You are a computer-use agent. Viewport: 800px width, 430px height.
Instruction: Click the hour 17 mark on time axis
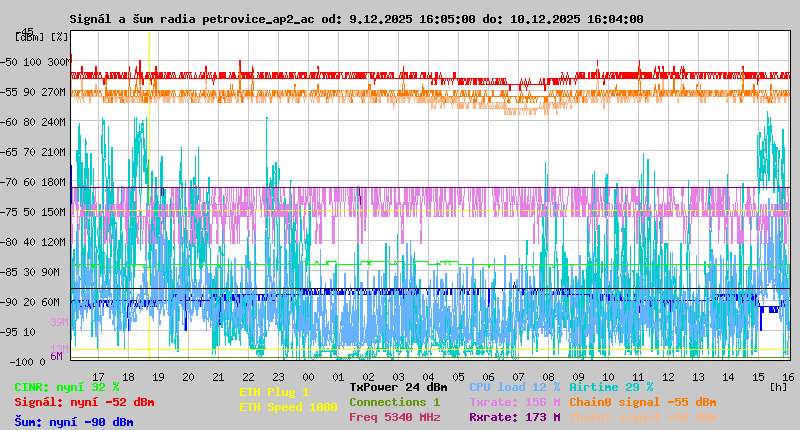click(x=98, y=376)
